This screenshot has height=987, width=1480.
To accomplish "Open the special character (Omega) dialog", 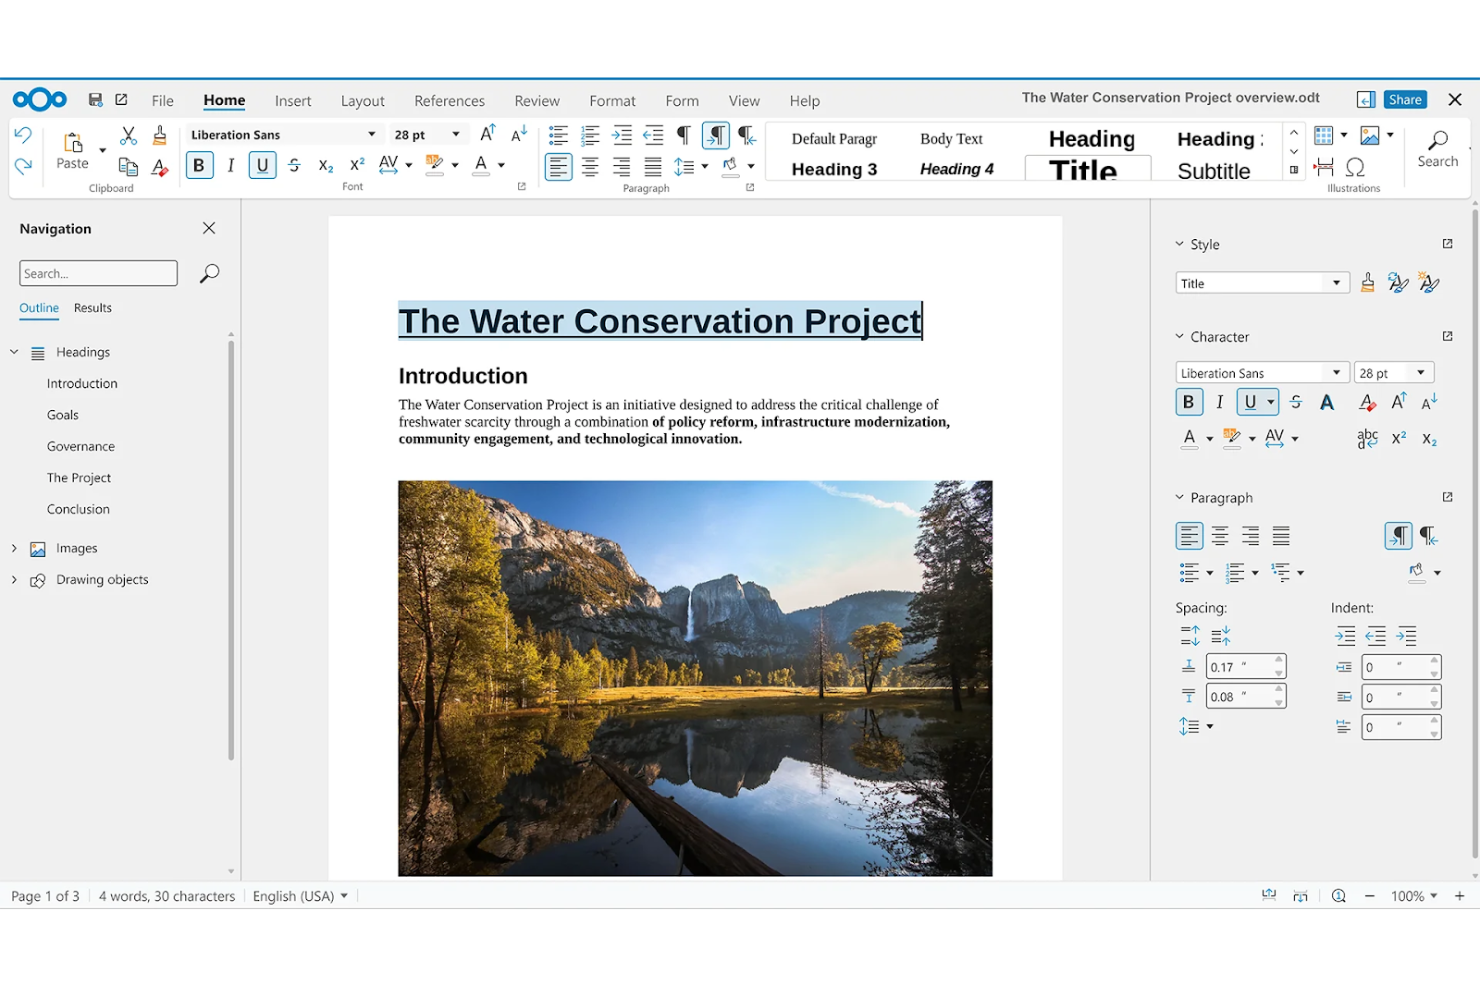I will tap(1355, 168).
